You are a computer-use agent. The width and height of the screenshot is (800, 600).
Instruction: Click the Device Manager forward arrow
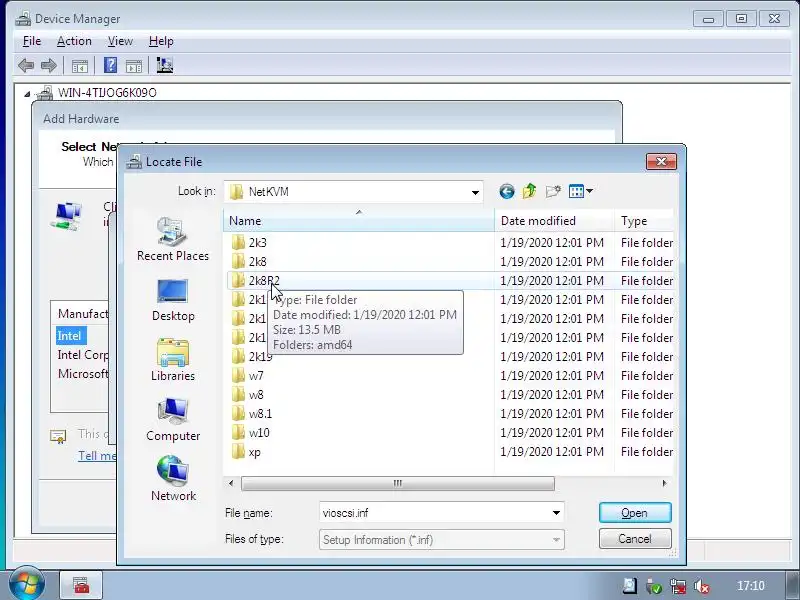pos(48,65)
